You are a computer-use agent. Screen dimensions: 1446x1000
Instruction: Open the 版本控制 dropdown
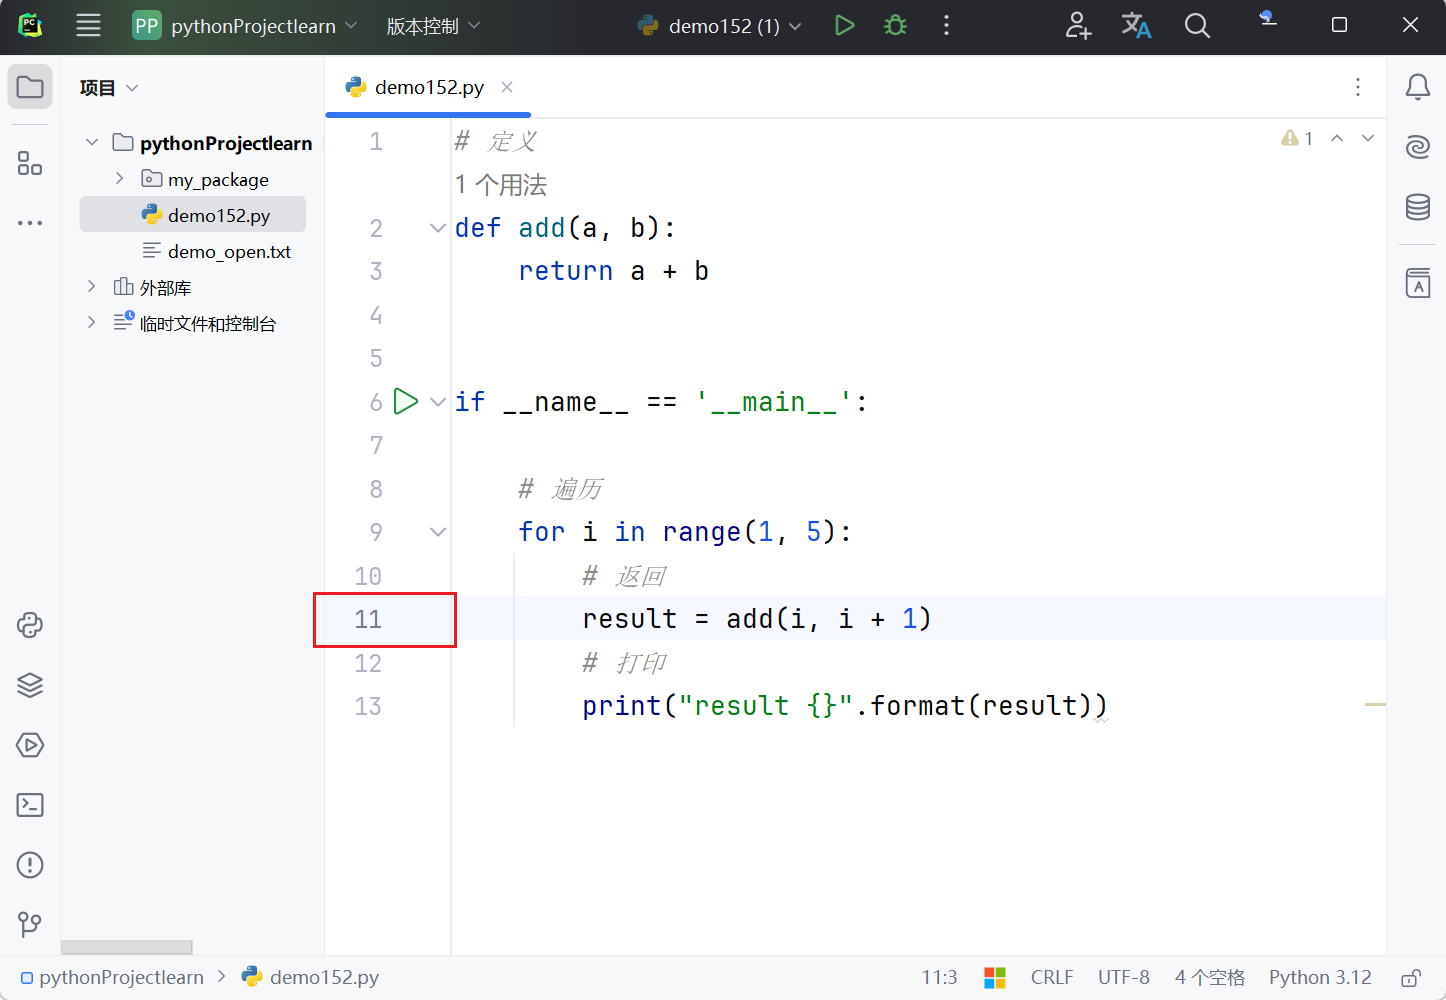click(433, 26)
